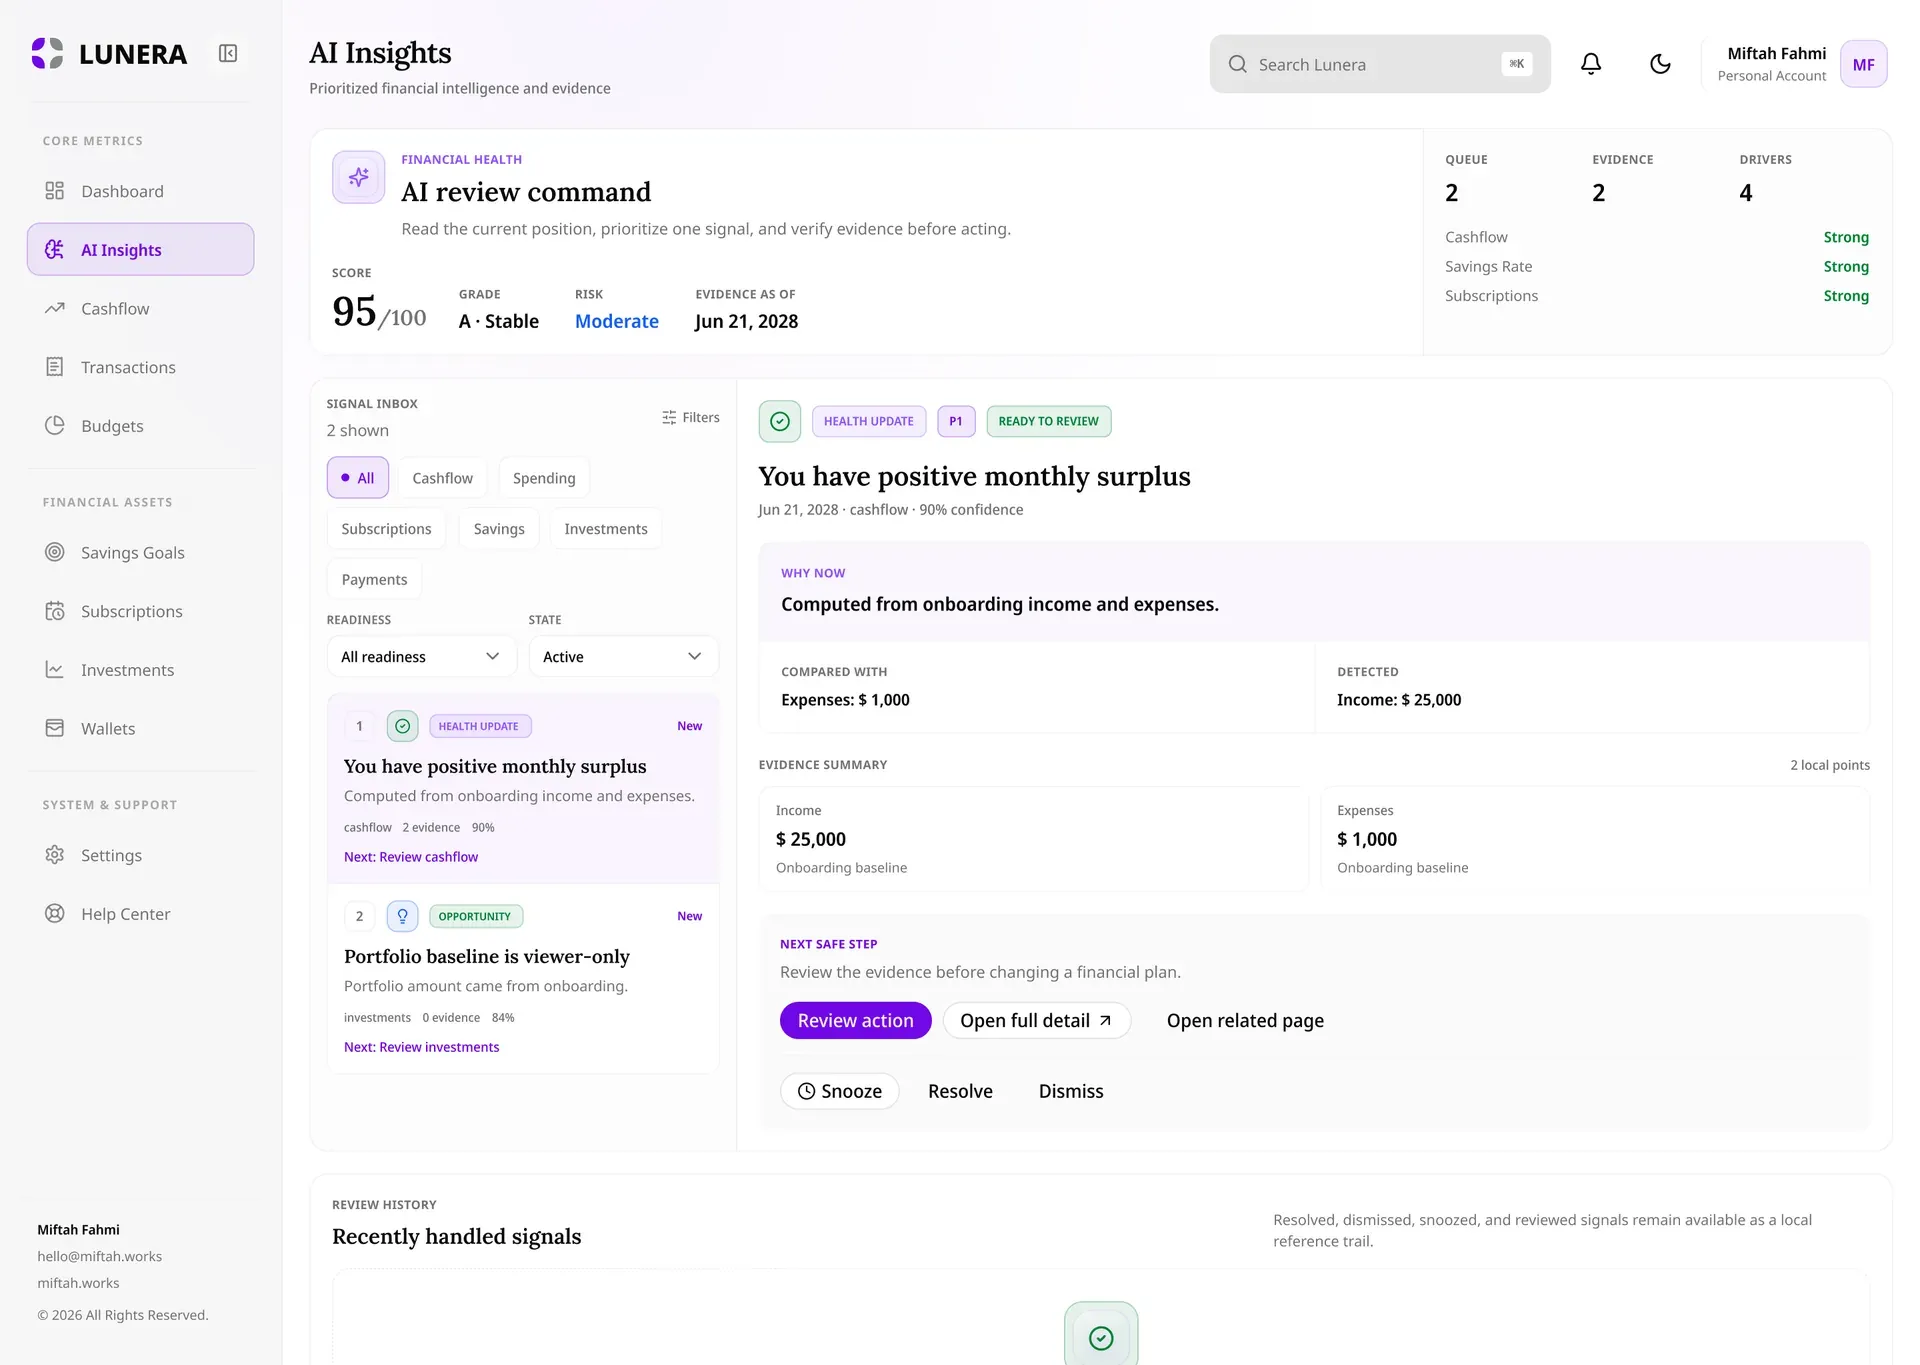Click the lightbulb icon on Portfolio baseline signal
Viewport: 1920px width, 1365px height.
click(402, 916)
